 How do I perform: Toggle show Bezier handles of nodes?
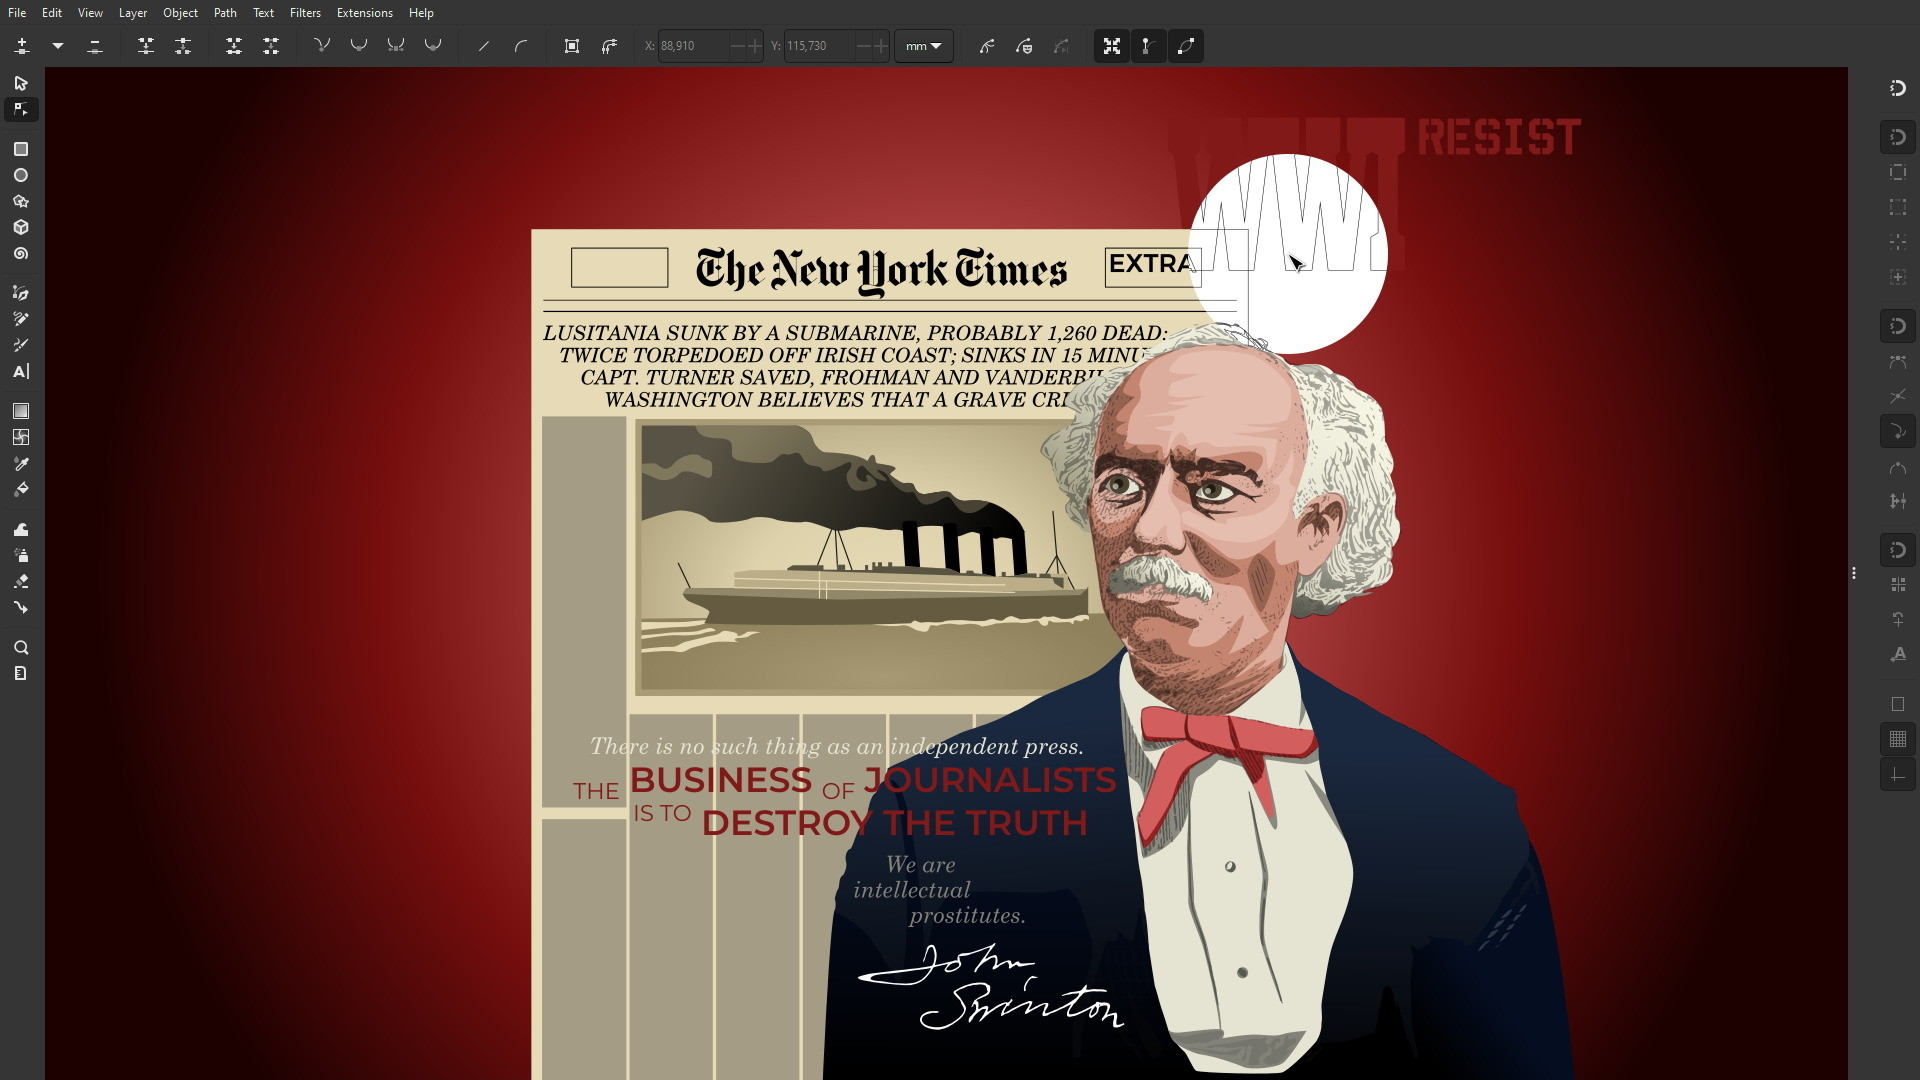tap(1149, 46)
